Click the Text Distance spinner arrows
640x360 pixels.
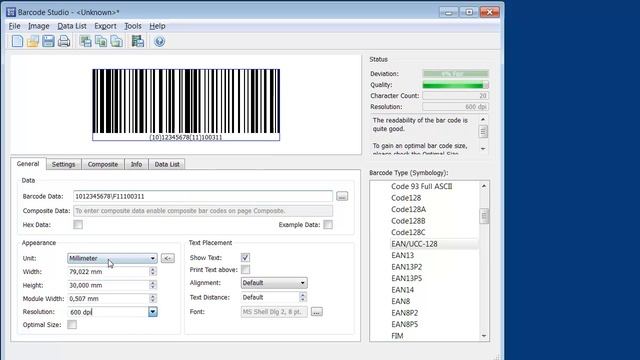(302, 297)
